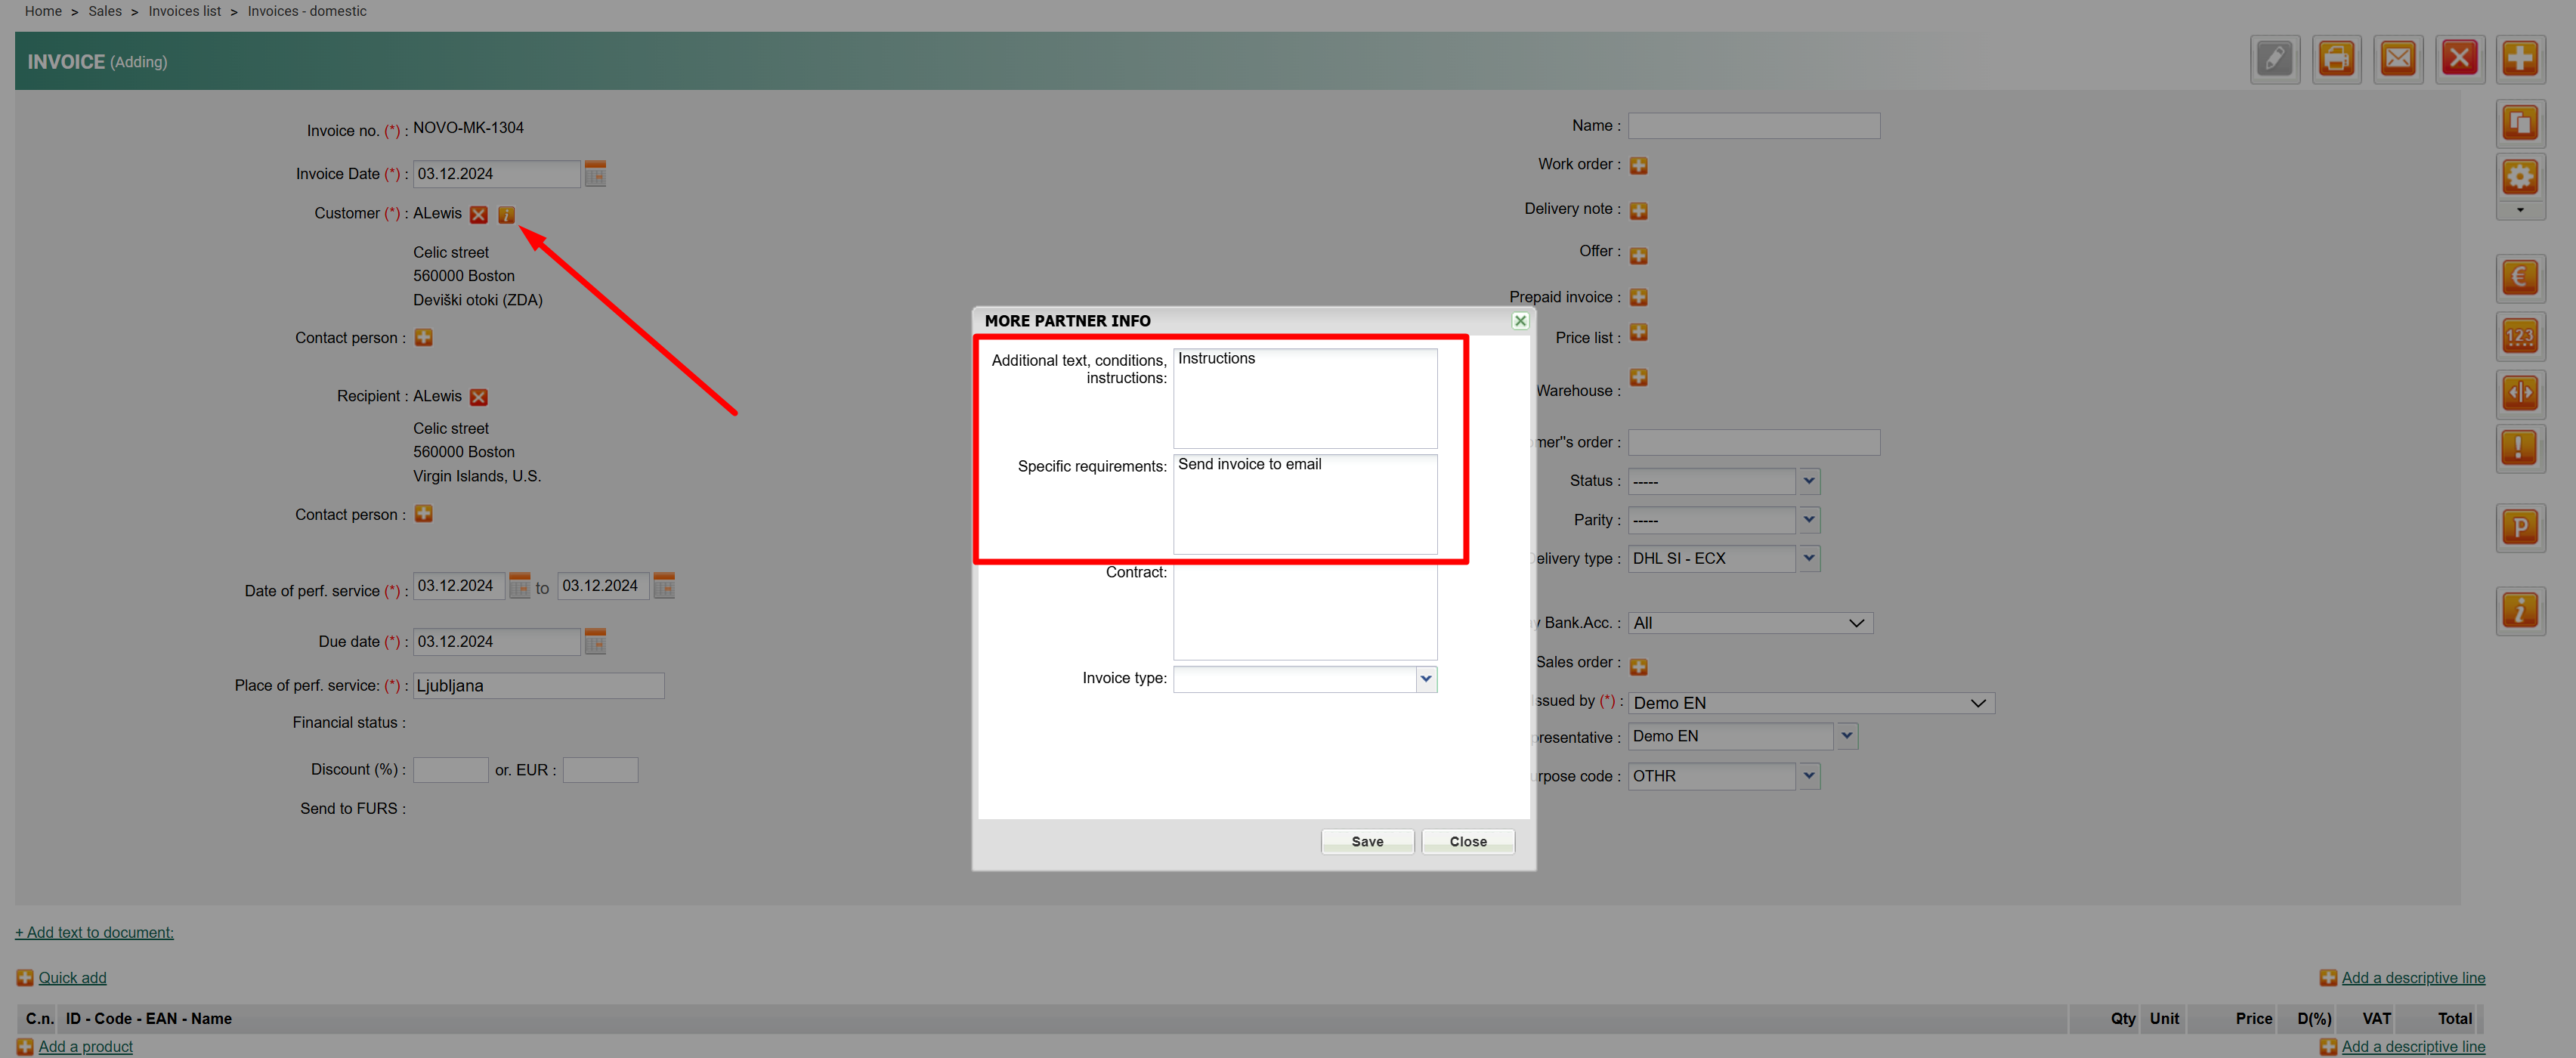This screenshot has height=1058, width=2576.
Task: Remove customer ALewis with red X icon
Action: coord(479,215)
